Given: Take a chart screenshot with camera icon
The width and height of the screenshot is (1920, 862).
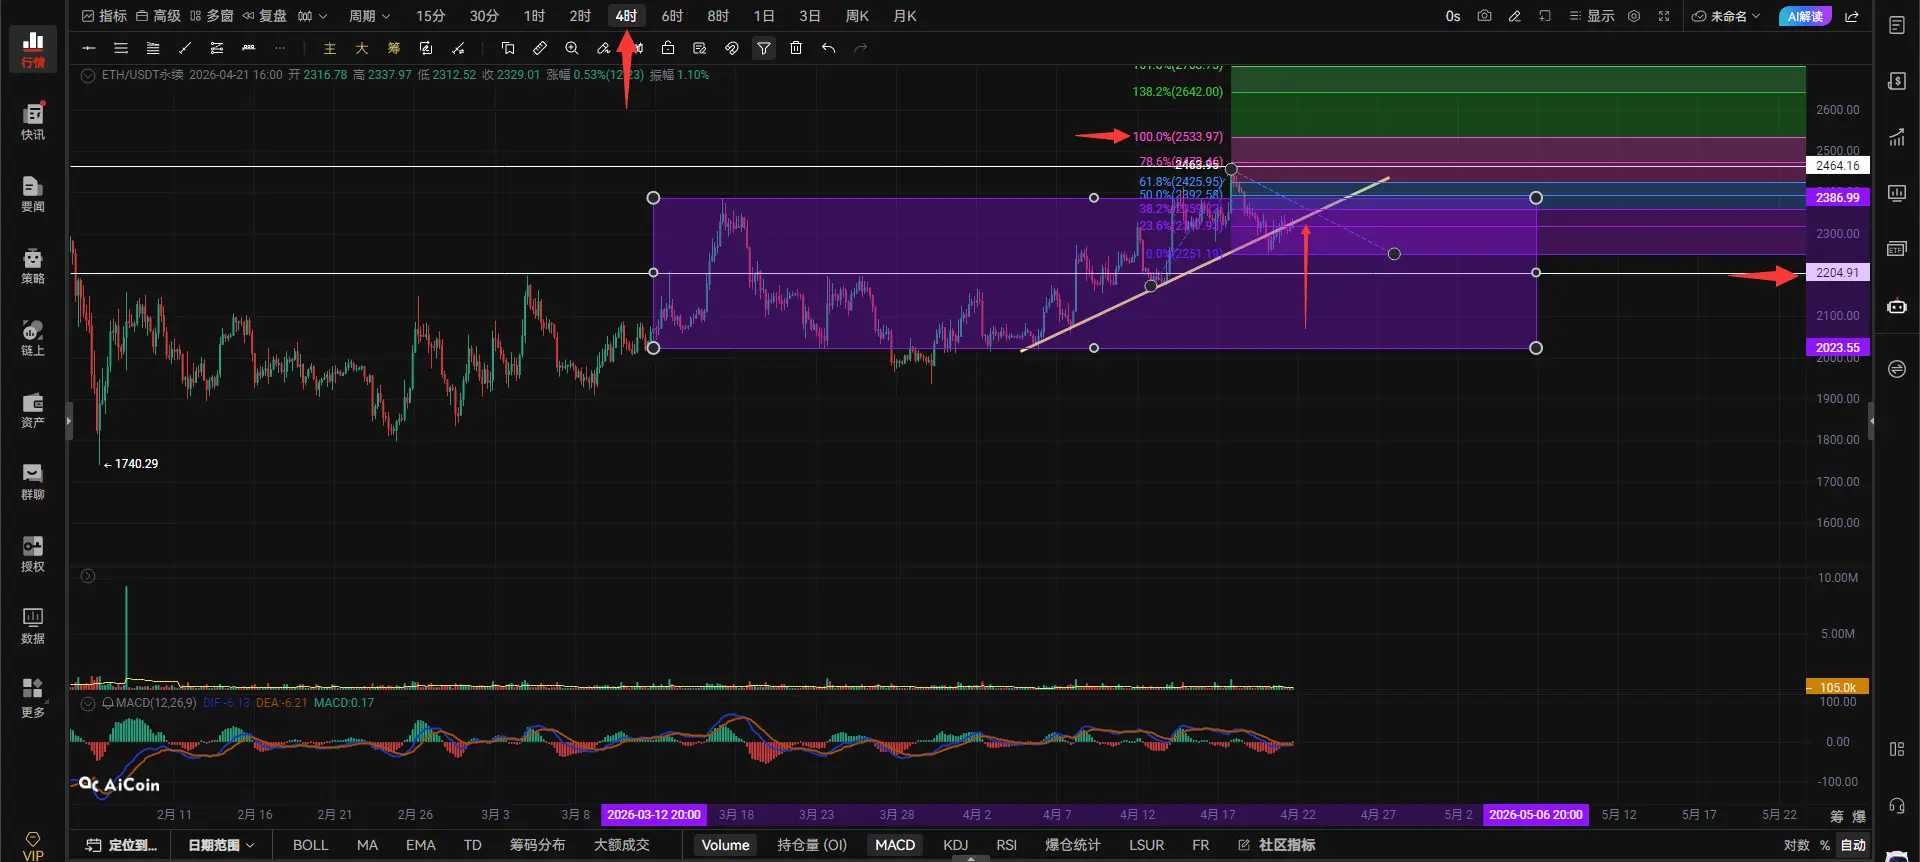Looking at the screenshot, I should point(1484,16).
